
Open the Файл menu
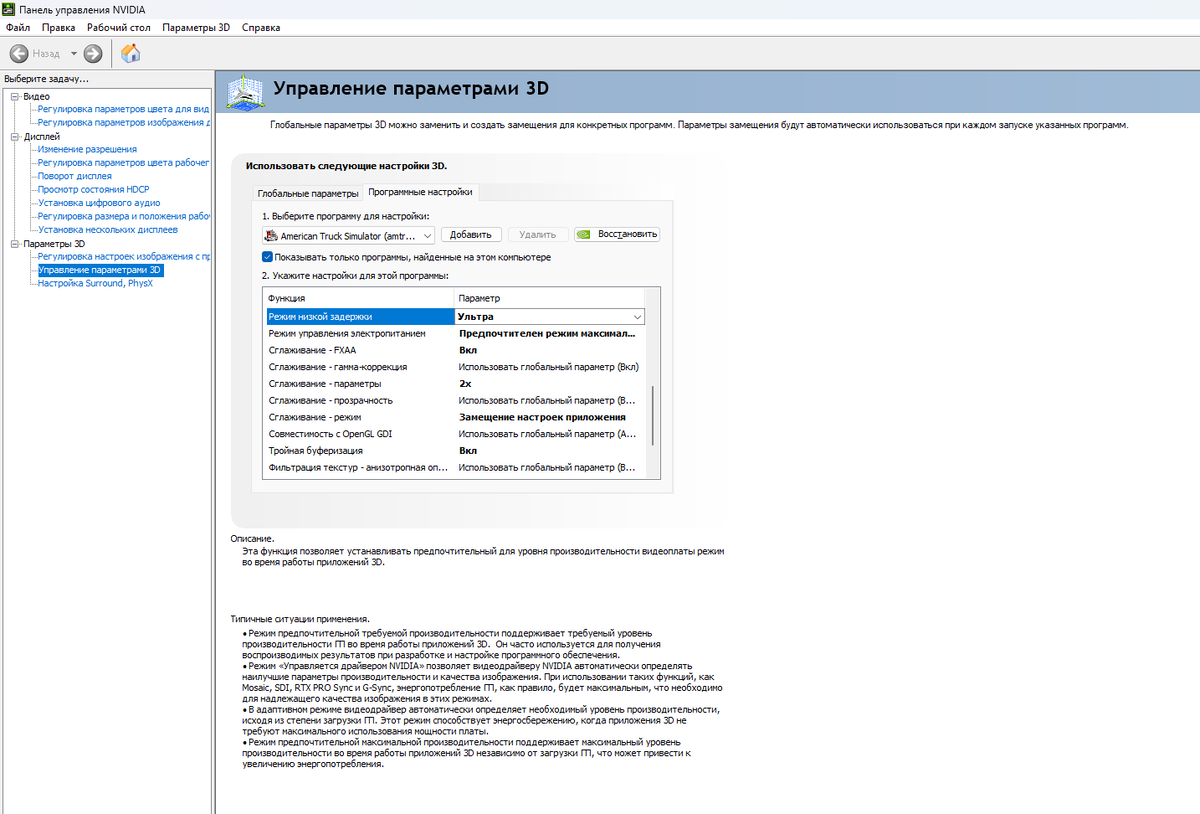pyautogui.click(x=18, y=27)
